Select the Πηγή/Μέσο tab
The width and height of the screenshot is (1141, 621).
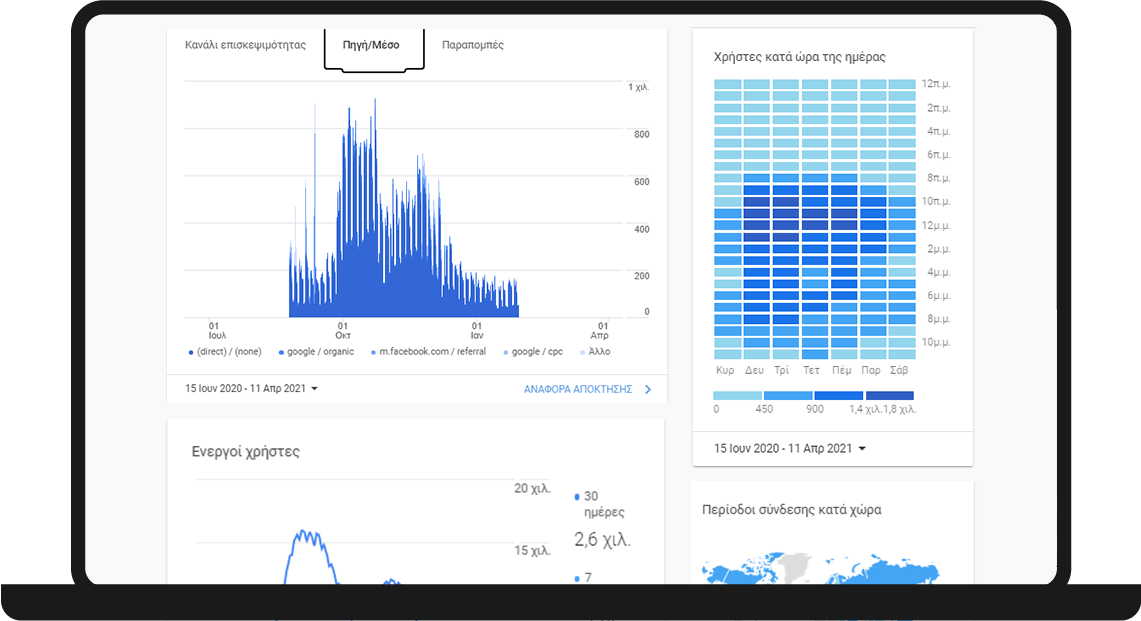[371, 45]
